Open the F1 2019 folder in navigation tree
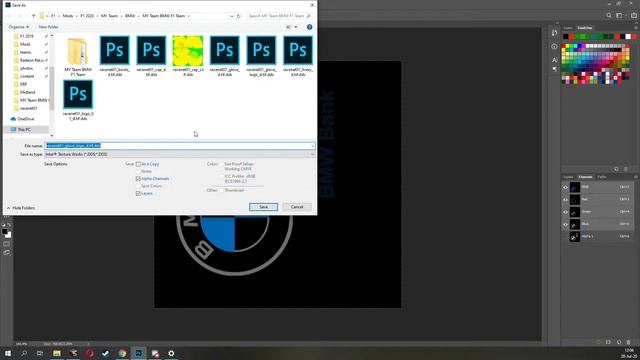This screenshot has width=640, height=360. [x=27, y=36]
